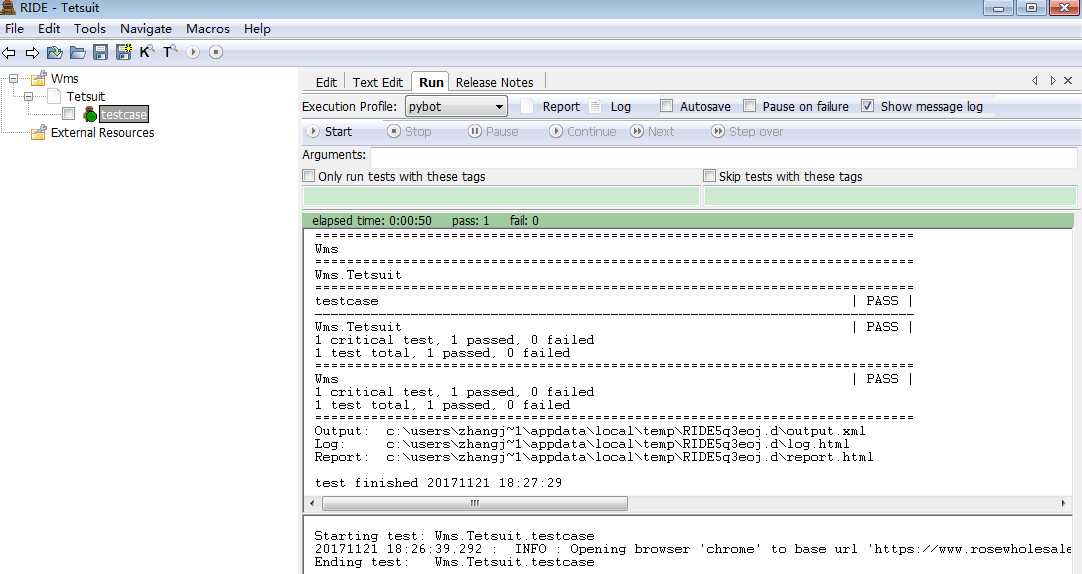Check Only run tests with these tags
Viewport: 1082px width, 574px height.
309,176
